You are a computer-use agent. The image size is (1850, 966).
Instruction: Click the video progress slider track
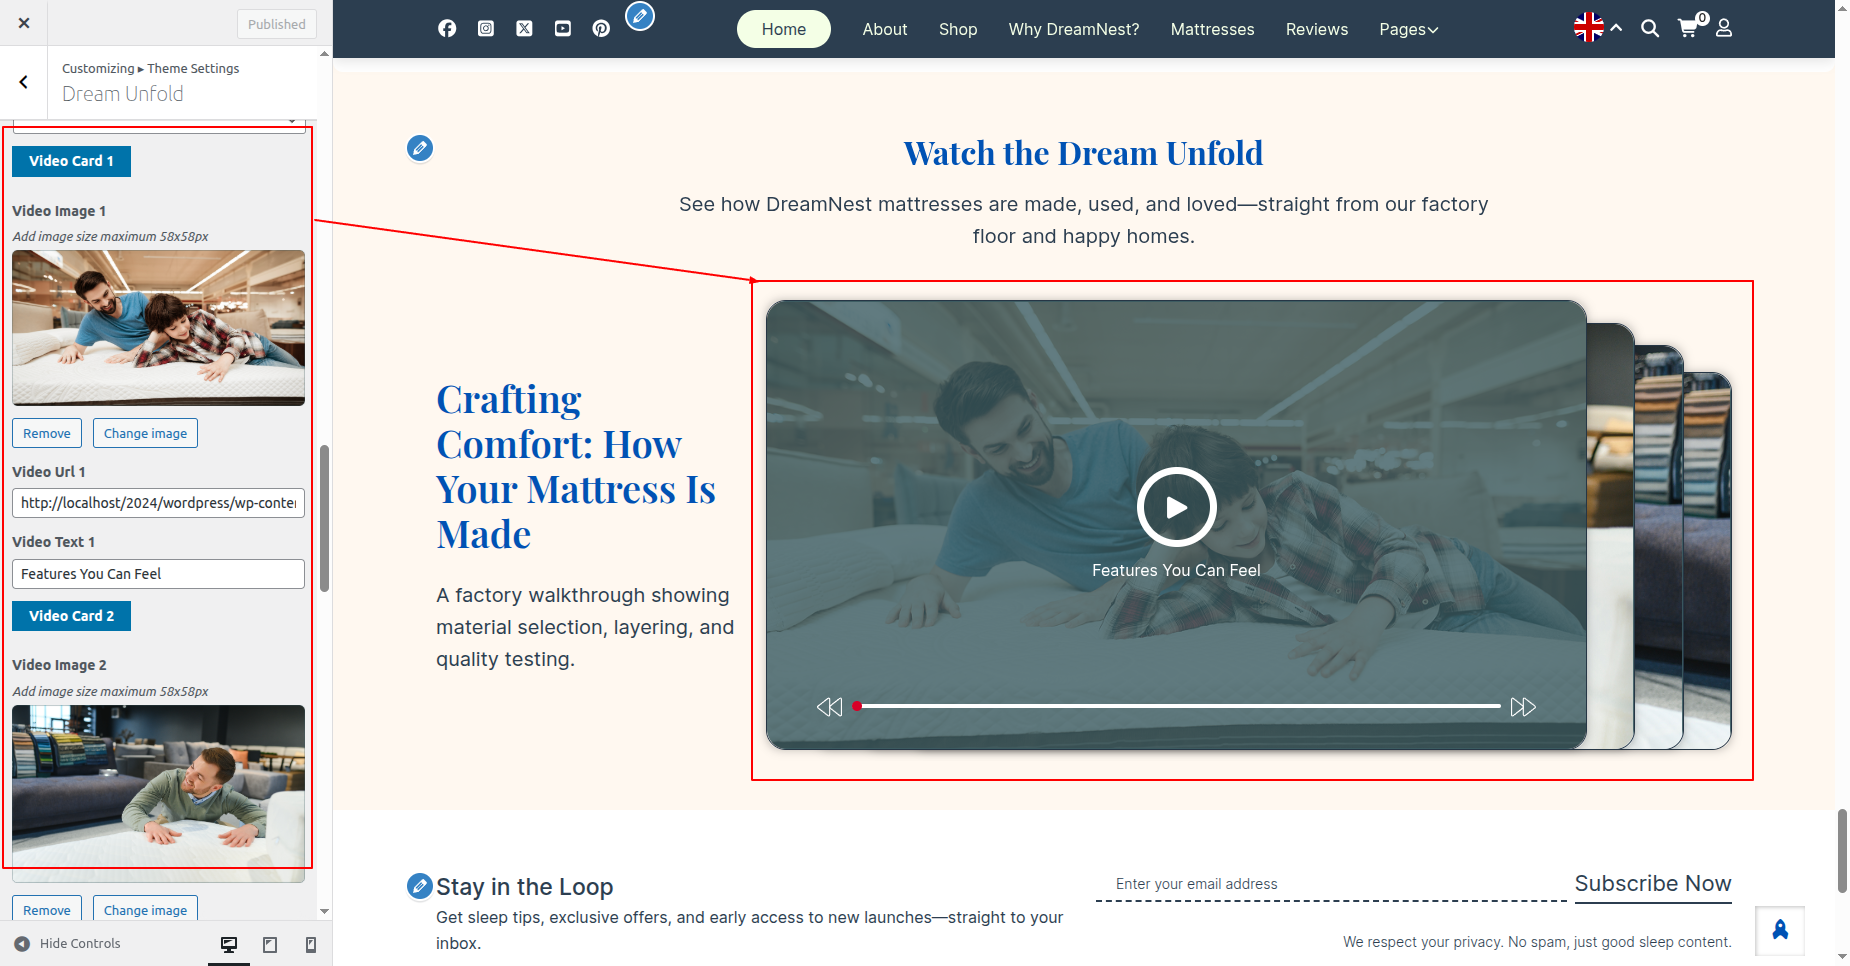(x=1180, y=706)
